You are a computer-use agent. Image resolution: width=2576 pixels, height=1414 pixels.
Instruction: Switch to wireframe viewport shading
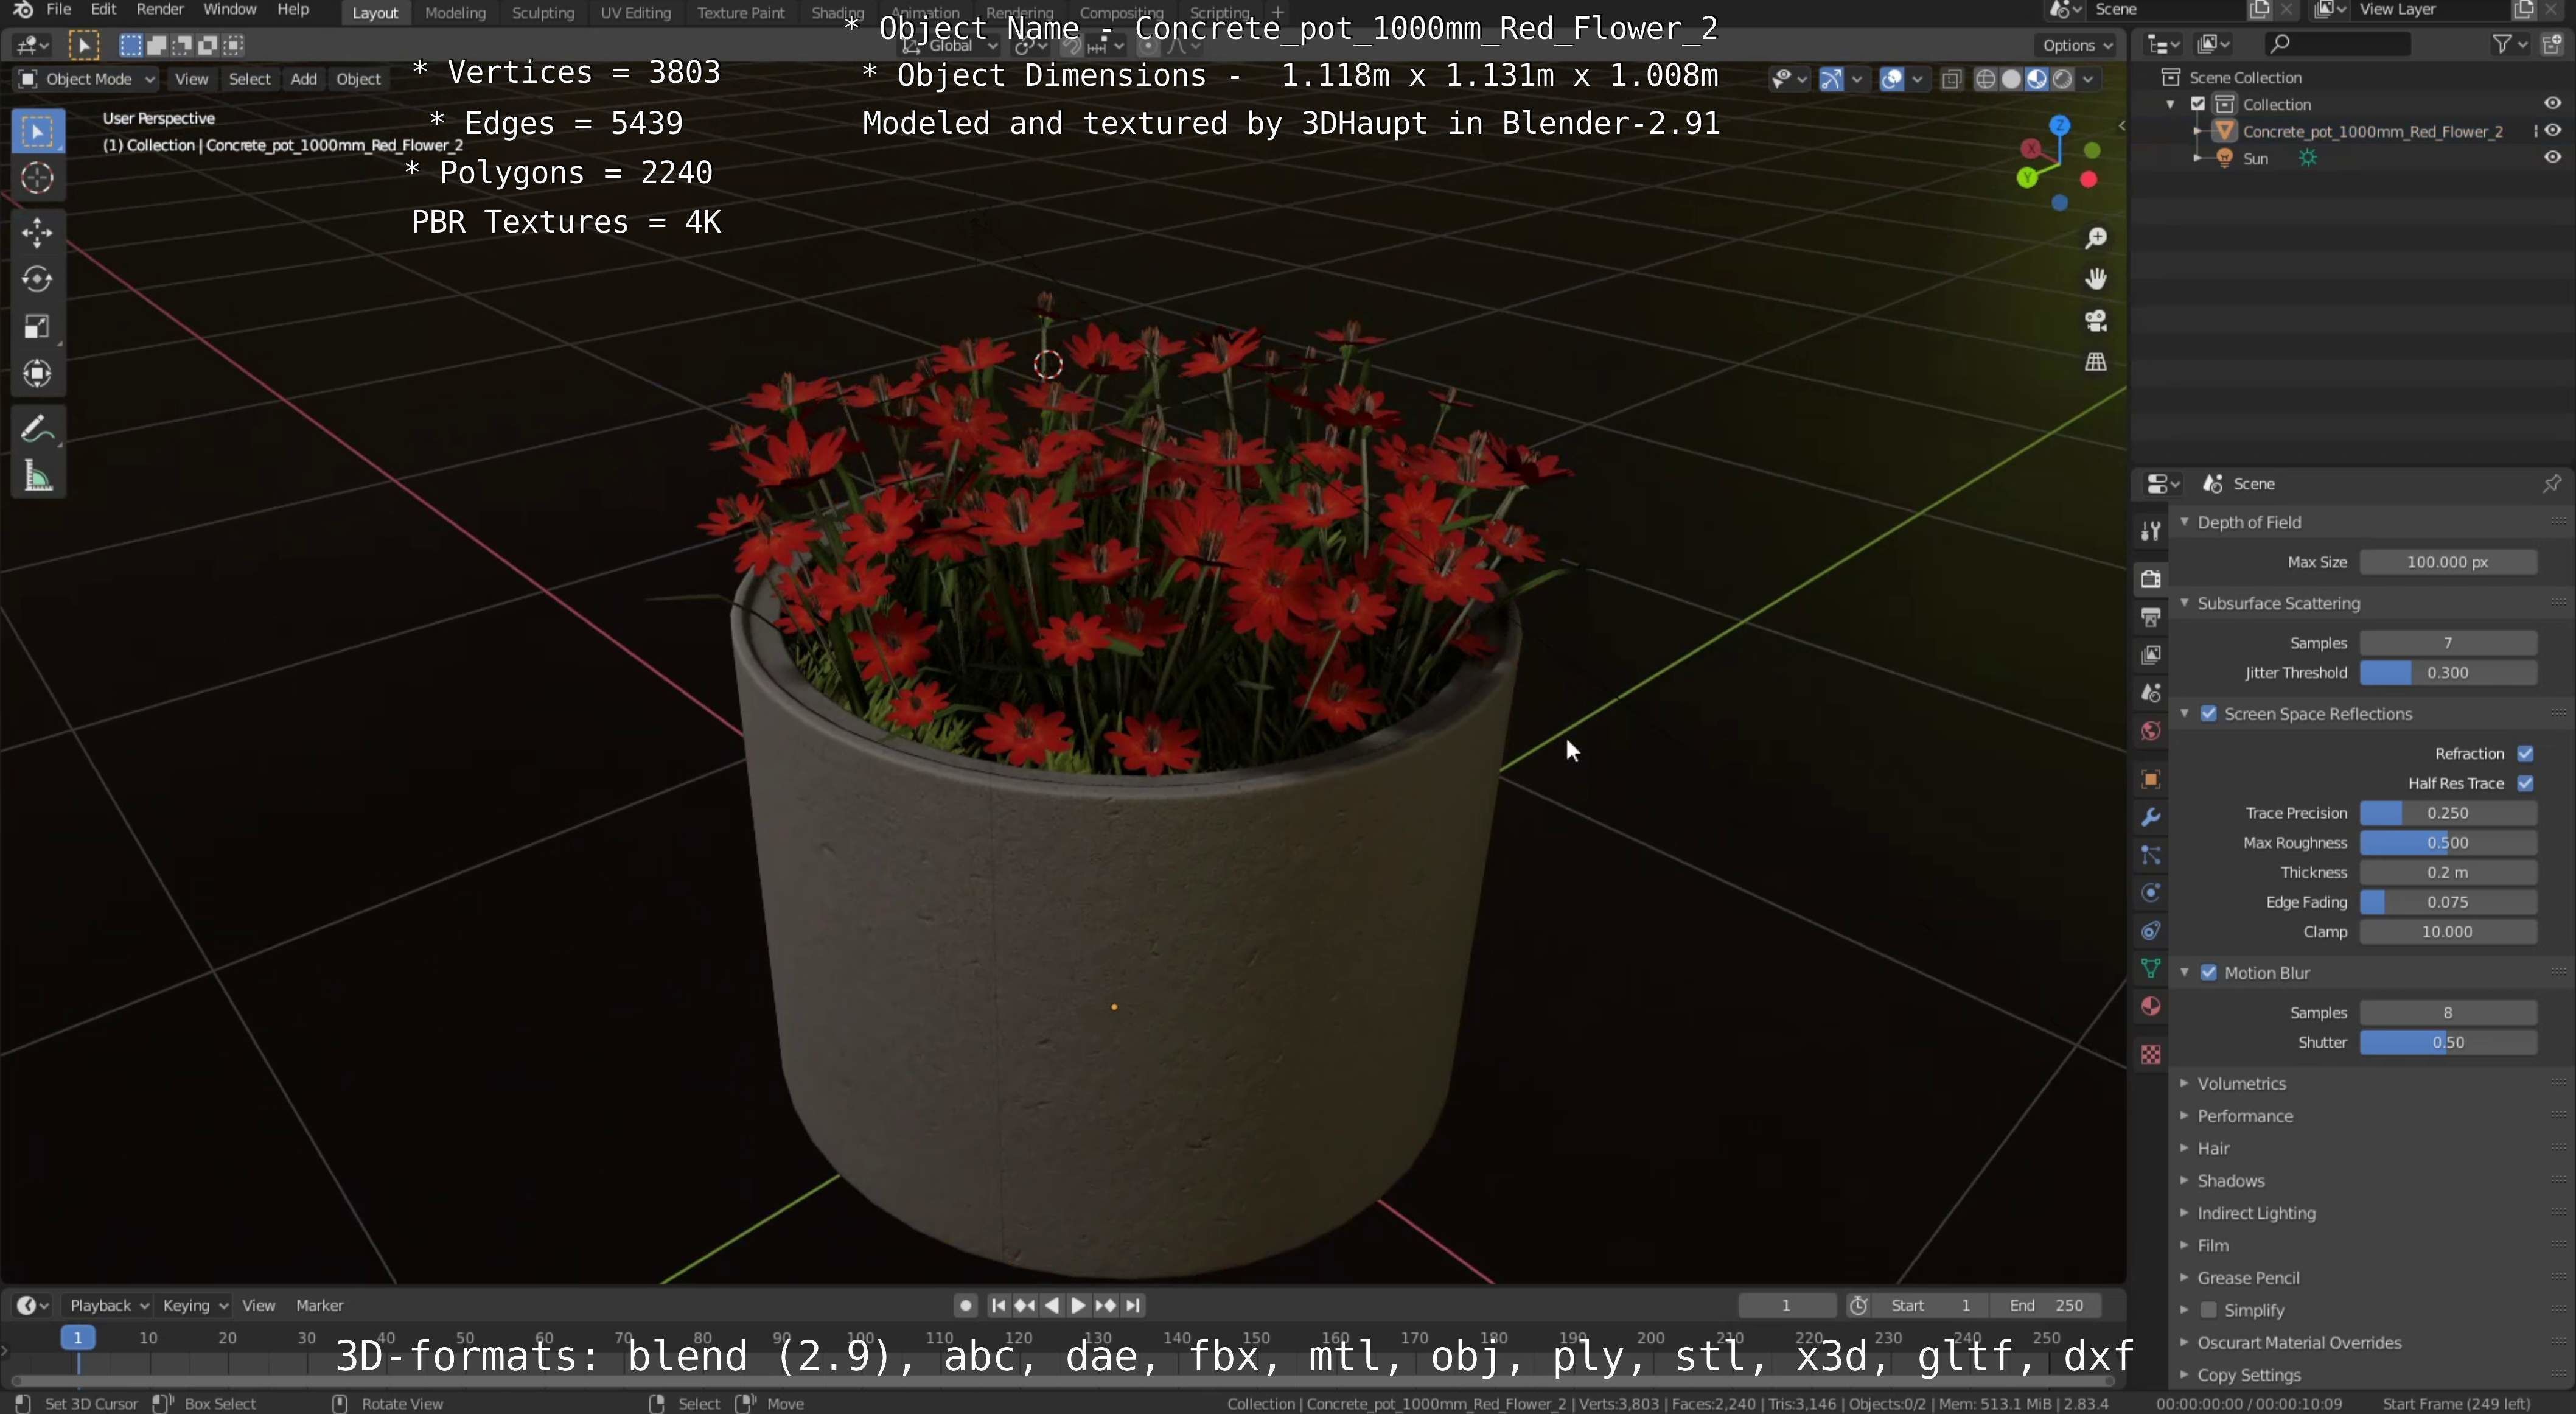[x=1986, y=79]
